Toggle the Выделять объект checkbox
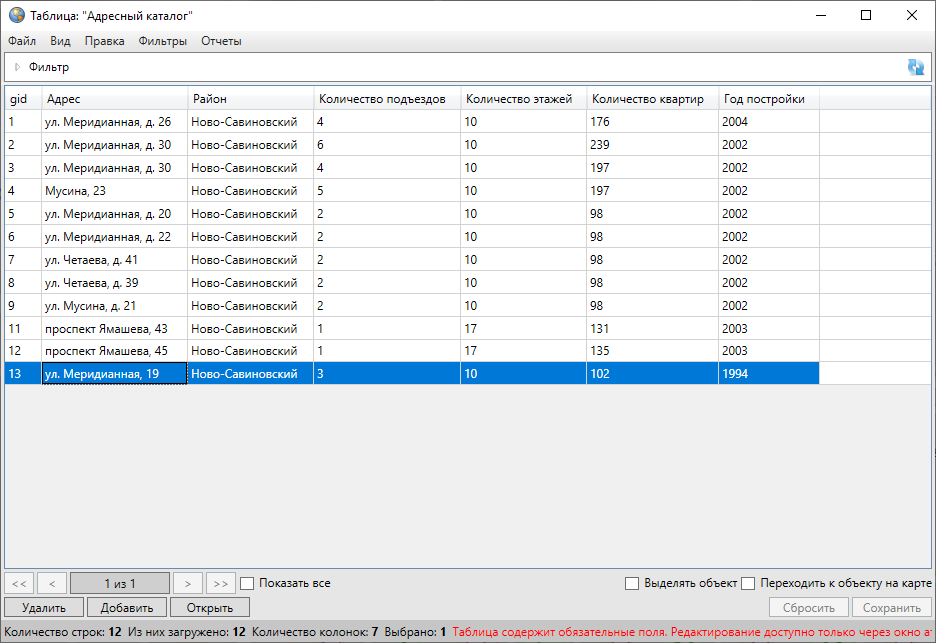 point(632,583)
